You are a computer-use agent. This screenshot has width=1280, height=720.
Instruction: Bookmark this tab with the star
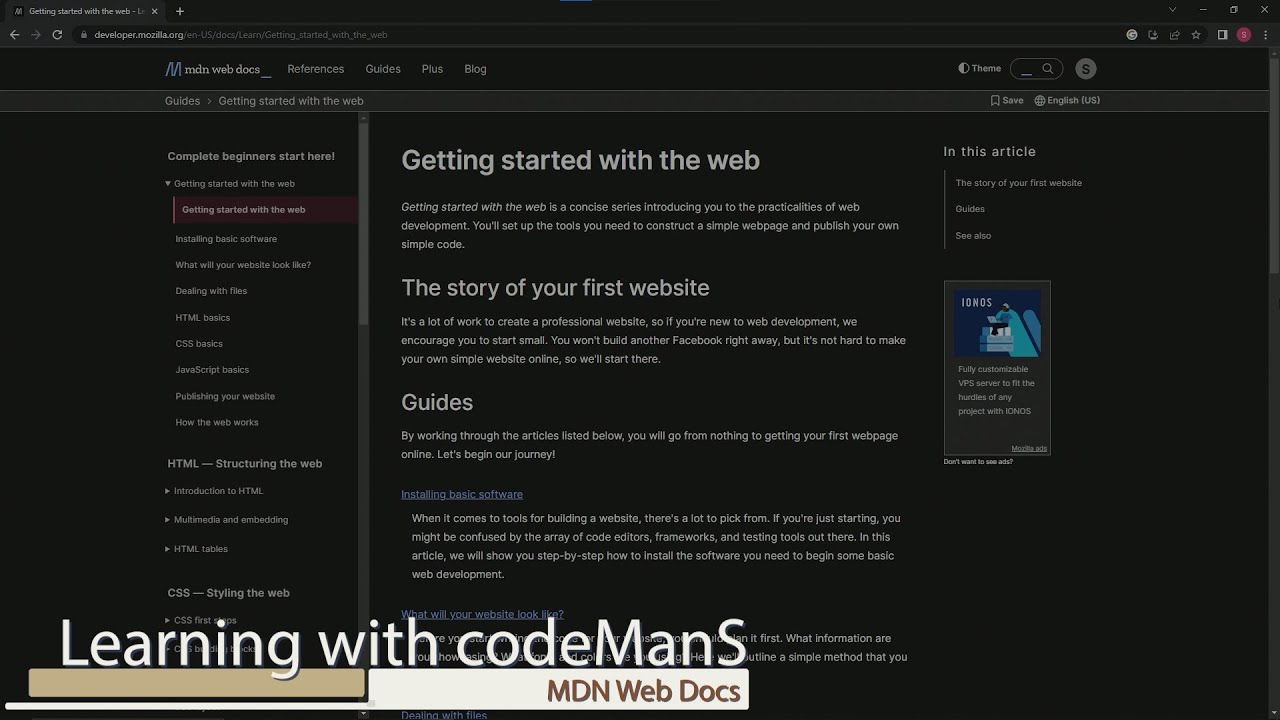pos(1195,35)
